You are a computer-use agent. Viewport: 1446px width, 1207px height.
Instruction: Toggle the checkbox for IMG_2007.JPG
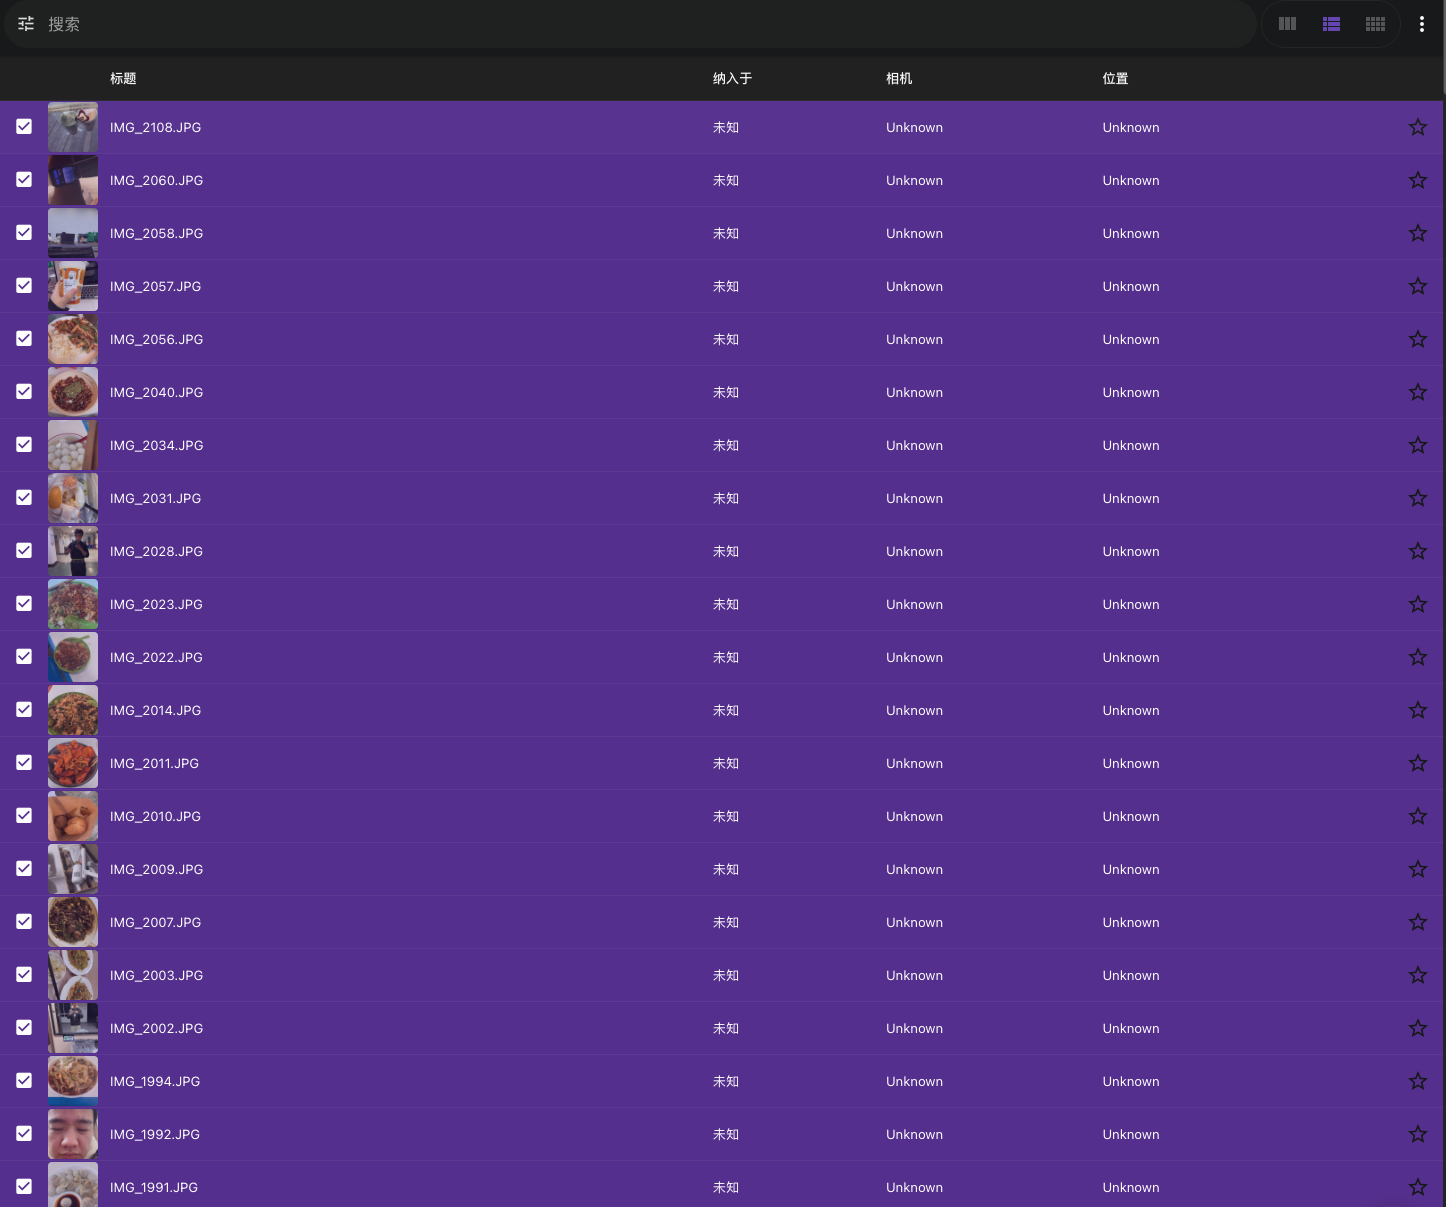[x=24, y=922]
